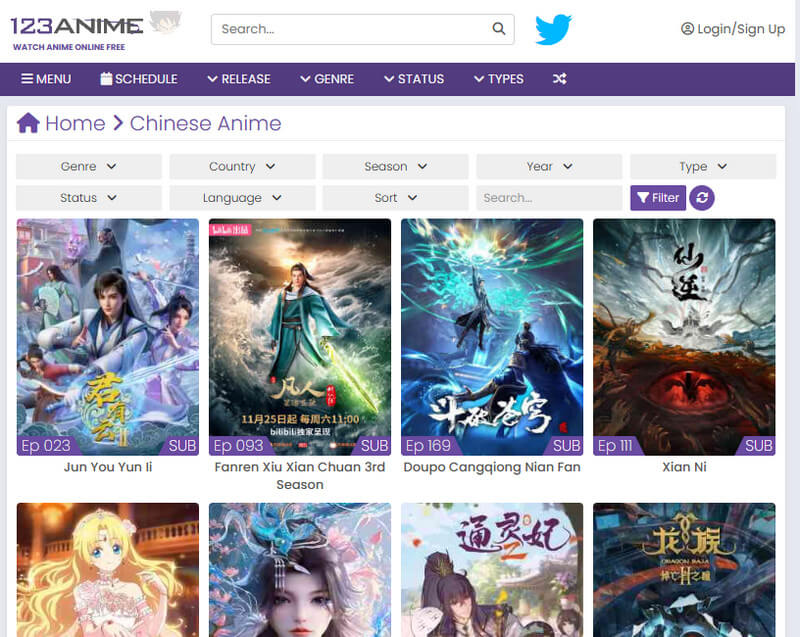Click the Chinese Anime breadcrumb link
The width and height of the screenshot is (800, 637).
[x=206, y=123]
